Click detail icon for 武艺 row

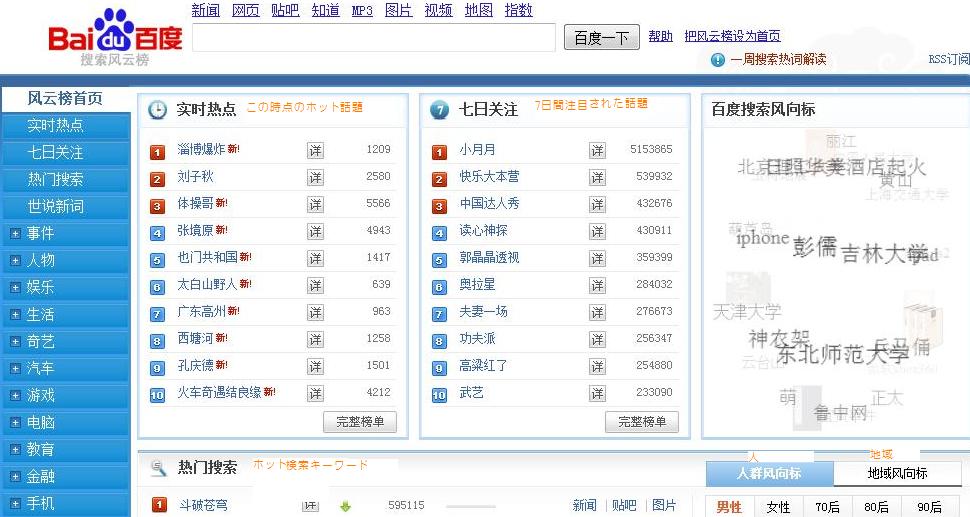point(598,393)
